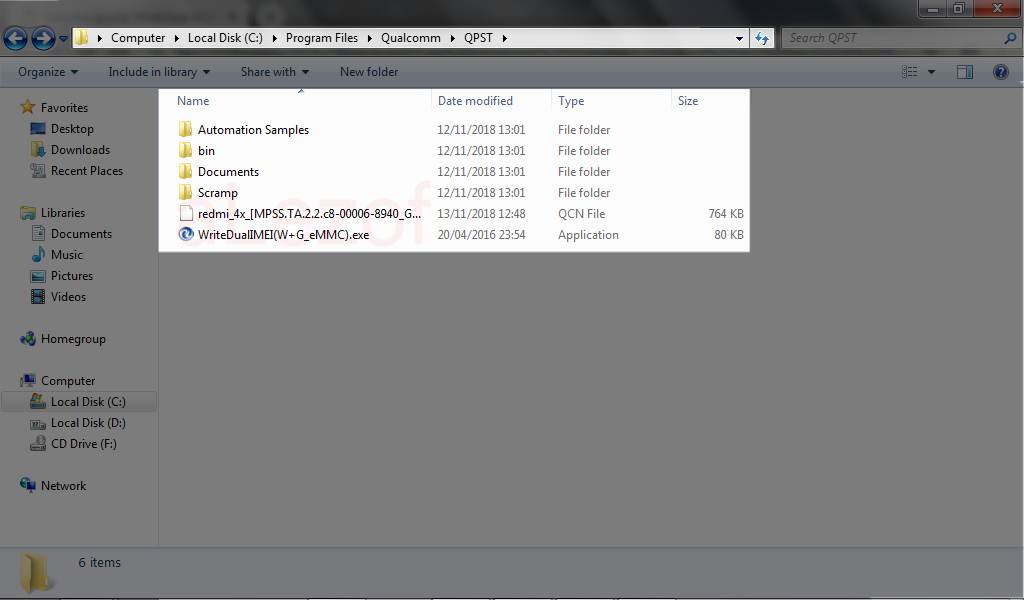1024x600 pixels.
Task: Click Local Disk (D:) drive icon
Action: coord(38,423)
